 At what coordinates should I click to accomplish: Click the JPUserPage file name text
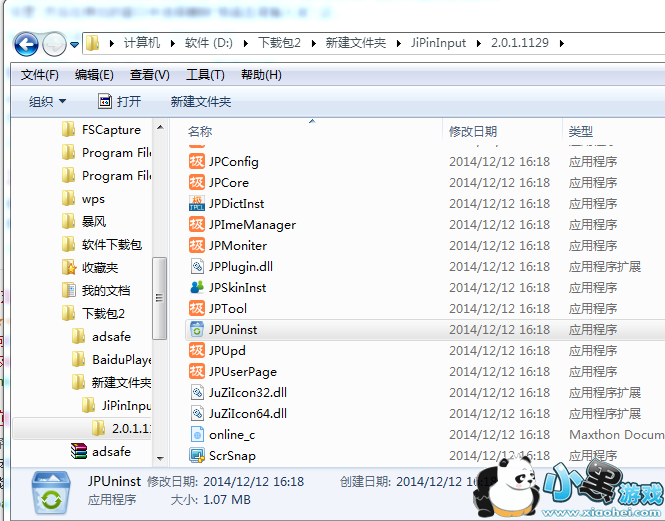point(243,372)
